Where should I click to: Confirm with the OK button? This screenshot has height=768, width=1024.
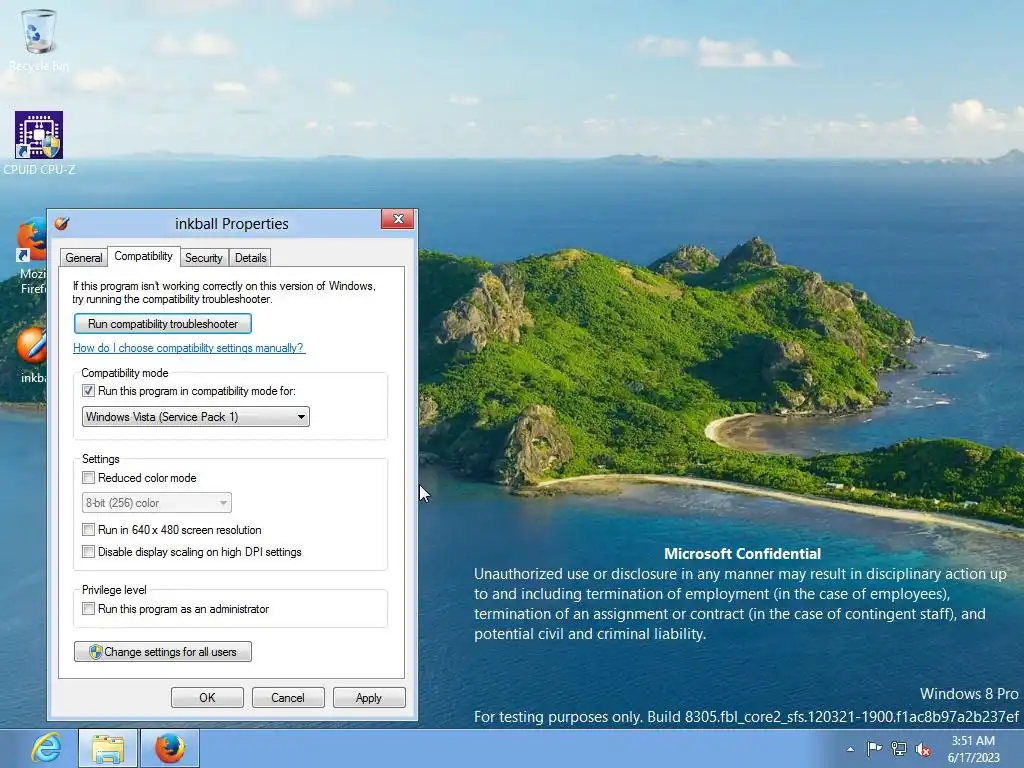(207, 697)
